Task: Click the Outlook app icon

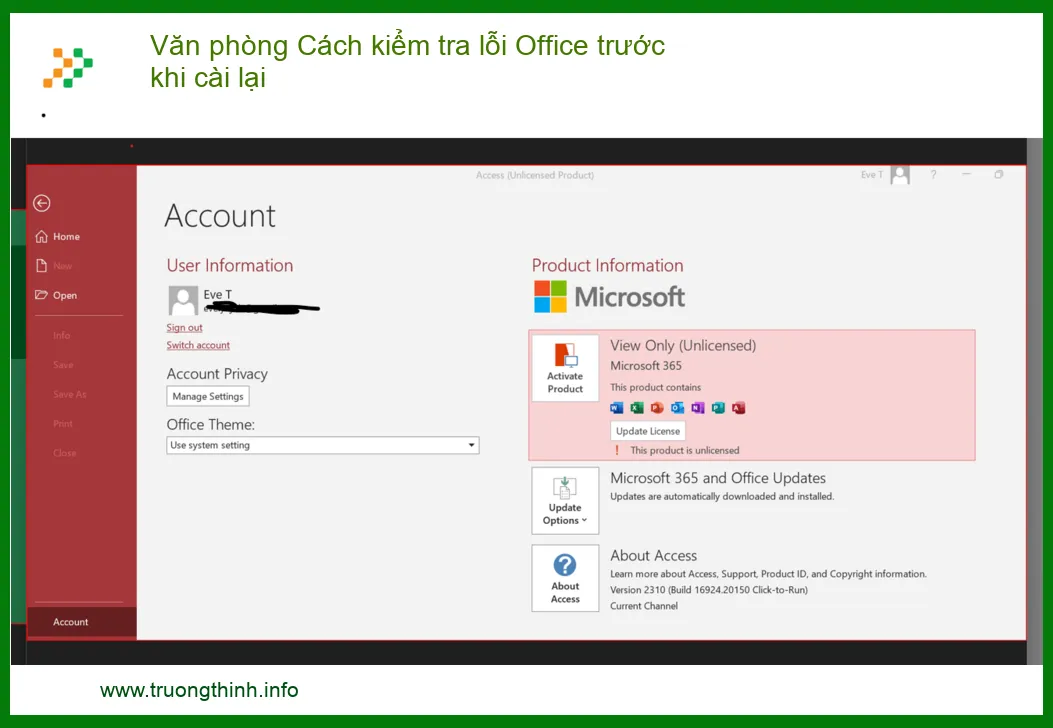Action: tap(678, 408)
